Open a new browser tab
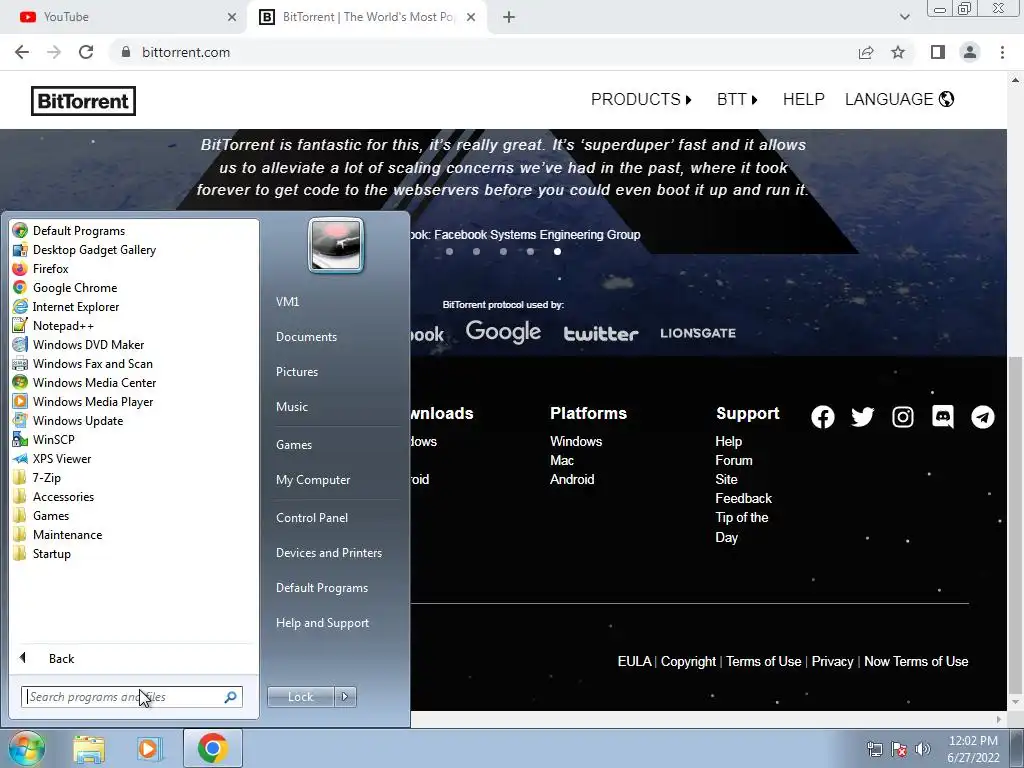Screen dimensions: 1024x768 pyautogui.click(x=509, y=17)
